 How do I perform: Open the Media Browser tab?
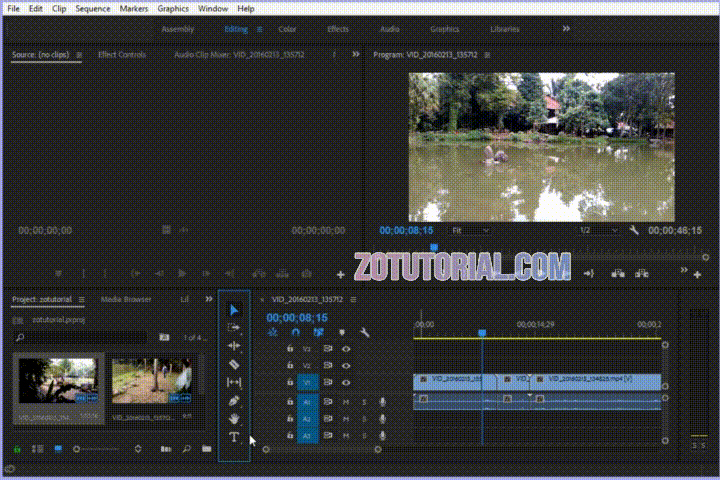point(126,299)
